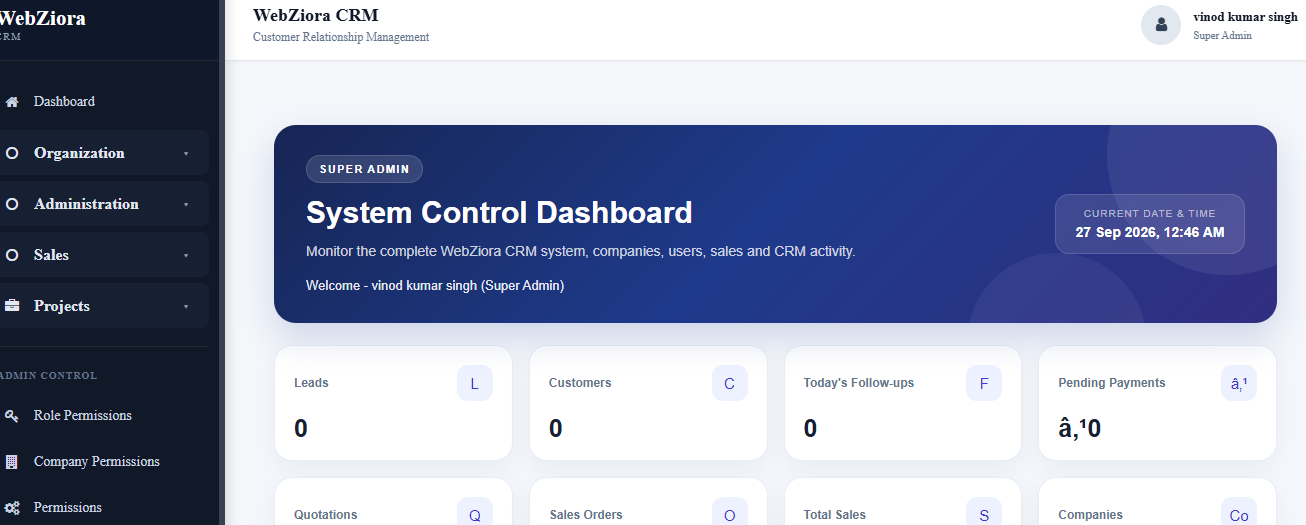Screen dimensions: 1306x525
Task: Click the Role Permissions key icon
Action: pos(12,416)
